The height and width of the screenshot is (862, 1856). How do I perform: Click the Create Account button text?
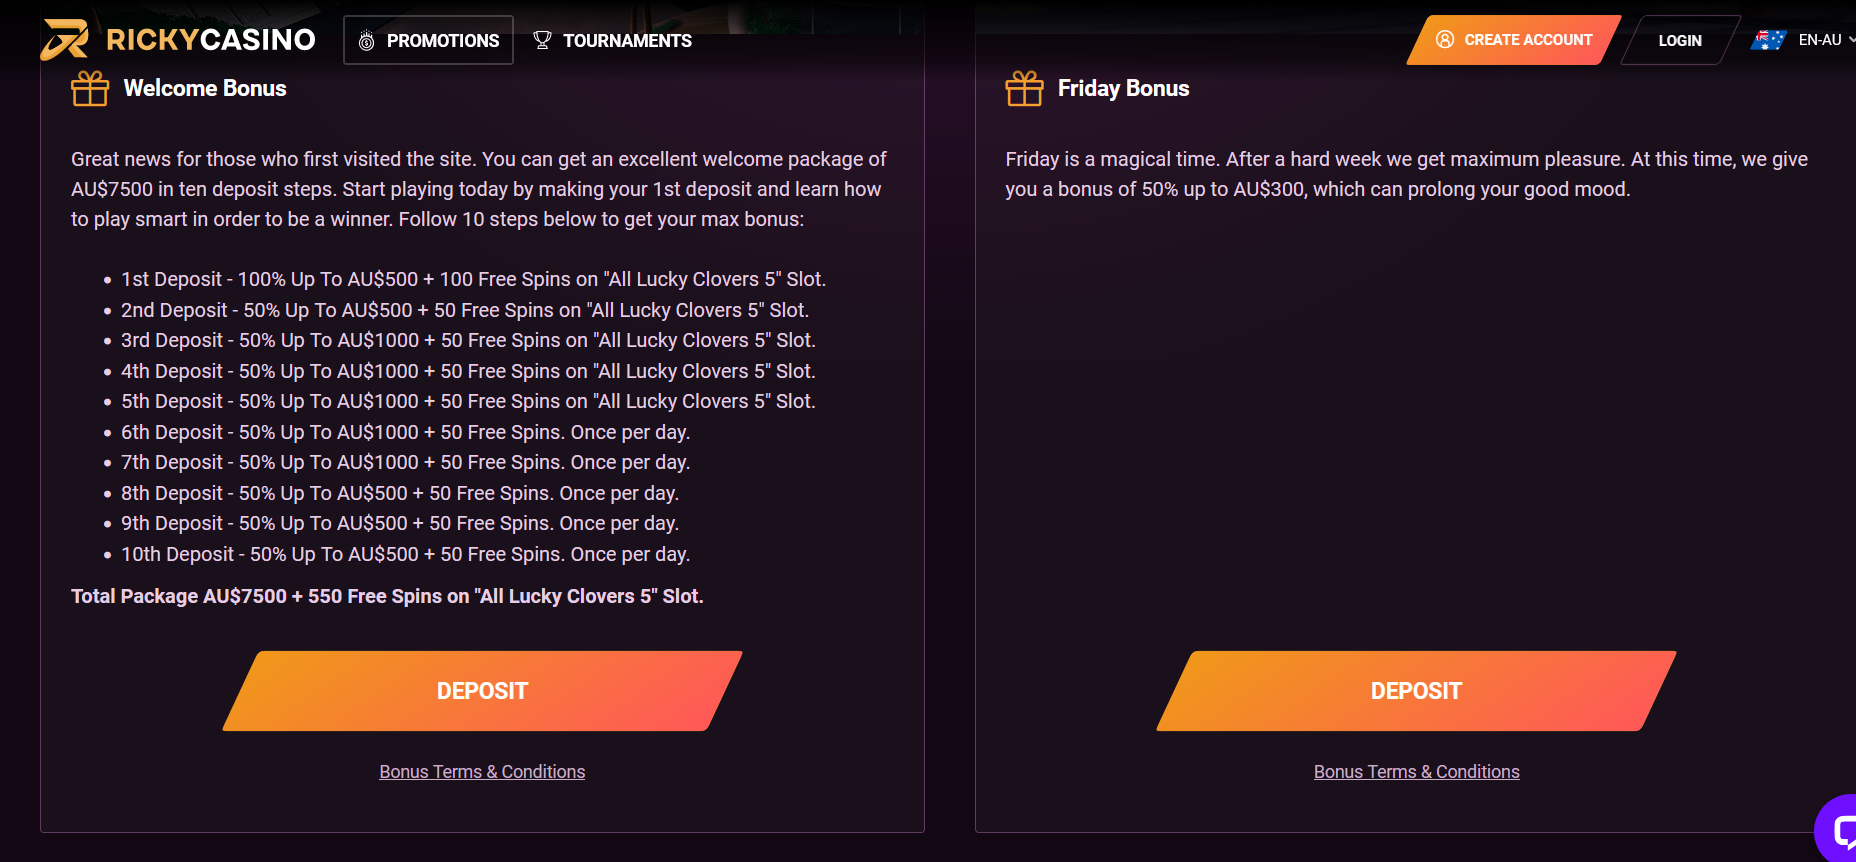[1528, 40]
